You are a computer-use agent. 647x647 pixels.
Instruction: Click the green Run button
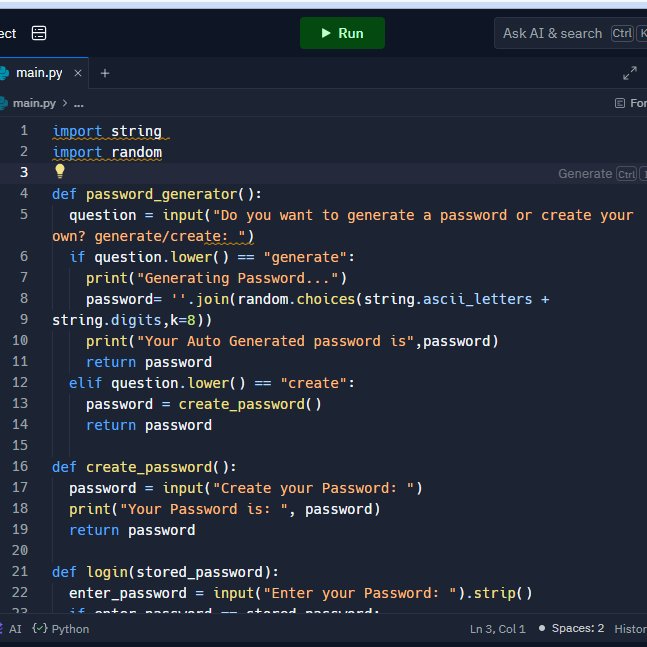click(x=342, y=33)
